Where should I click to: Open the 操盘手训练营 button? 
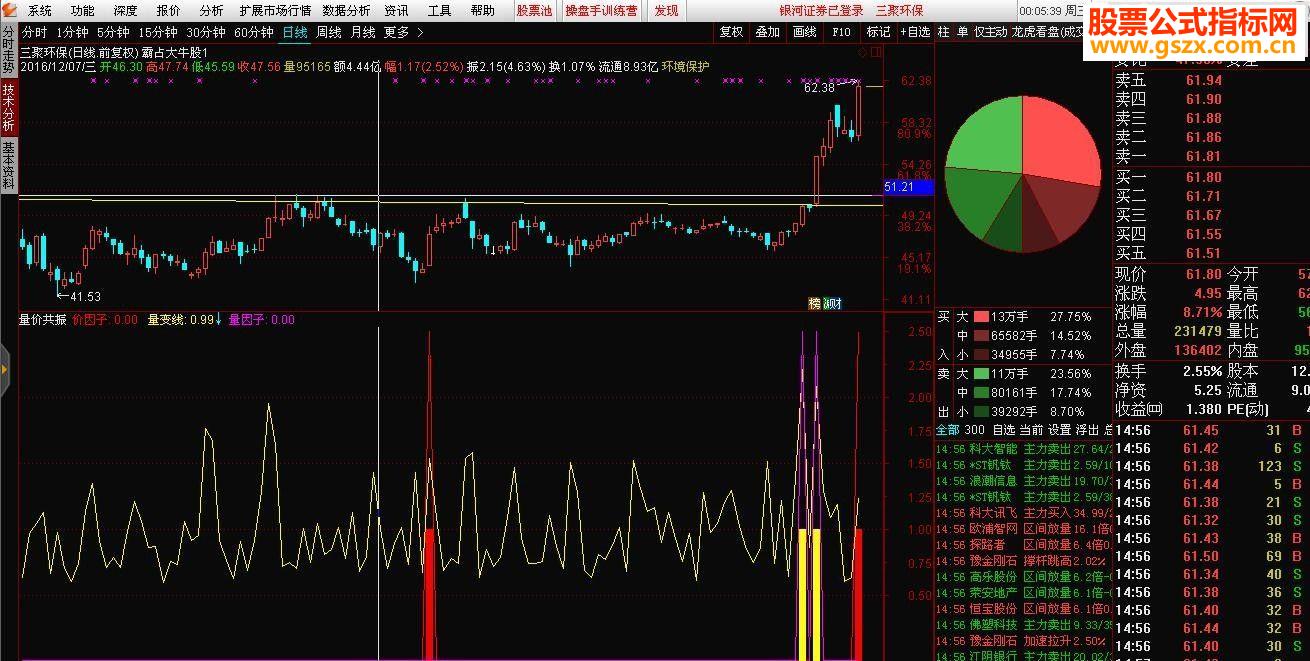pyautogui.click(x=601, y=11)
